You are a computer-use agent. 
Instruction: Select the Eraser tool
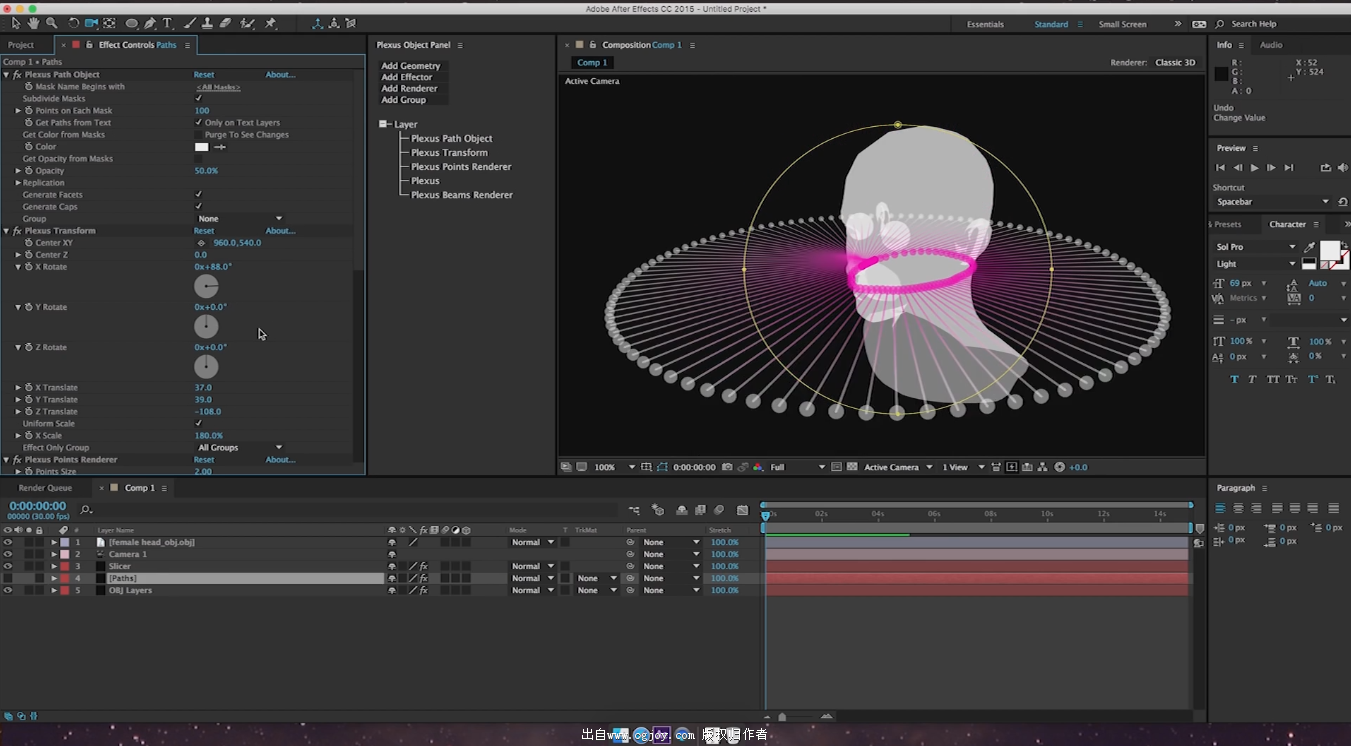coord(225,23)
